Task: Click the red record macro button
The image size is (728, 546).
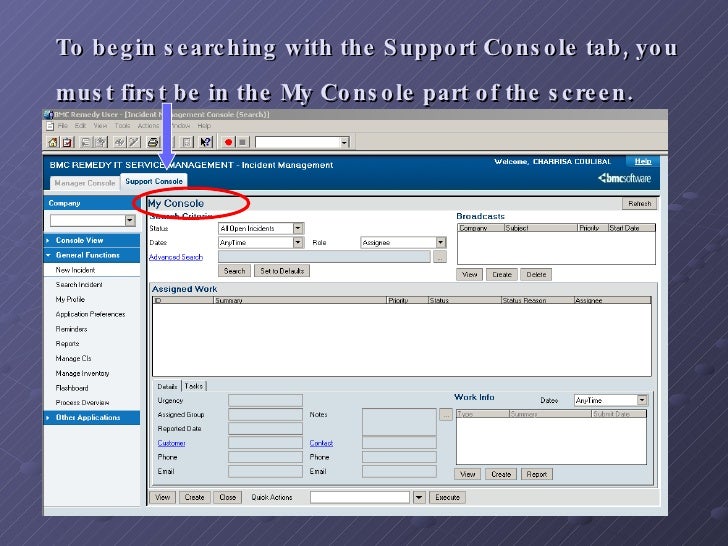Action: [228, 142]
